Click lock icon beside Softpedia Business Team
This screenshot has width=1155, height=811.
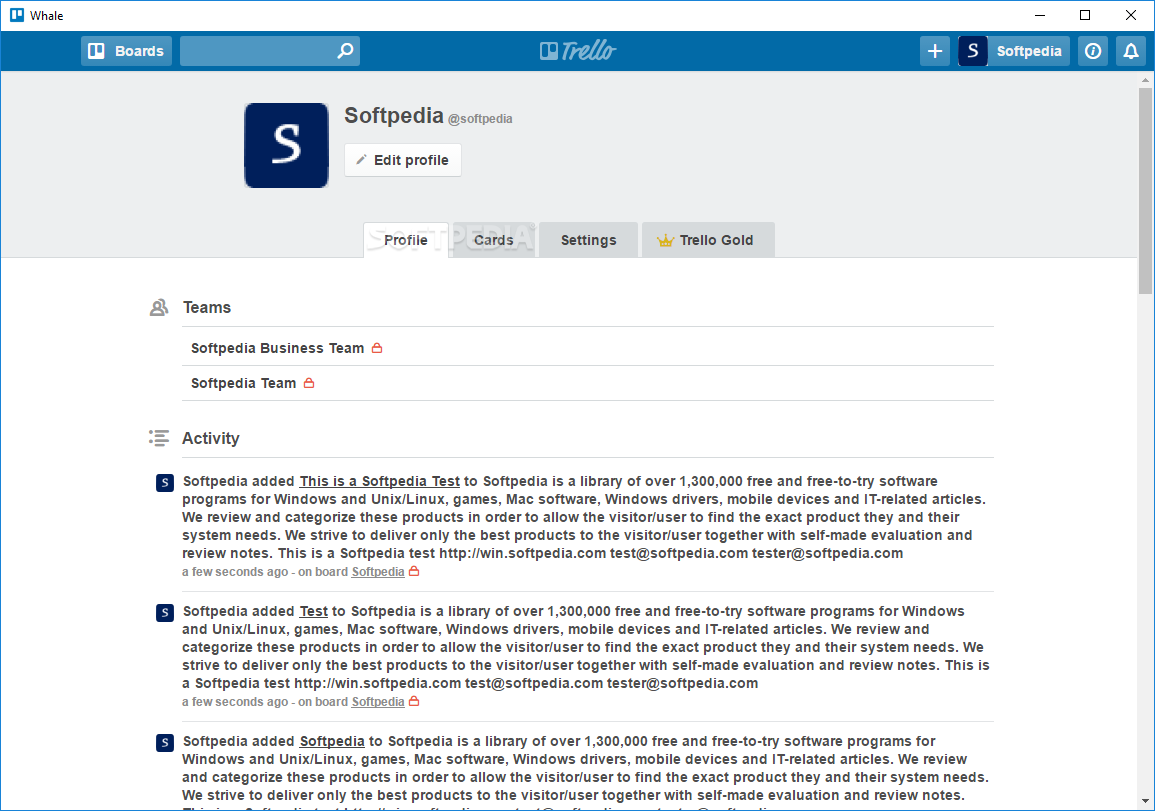(377, 348)
